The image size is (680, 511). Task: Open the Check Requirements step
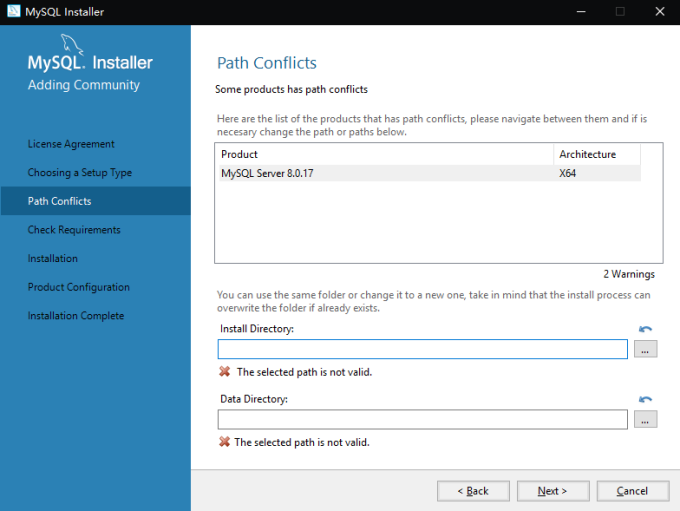74,230
